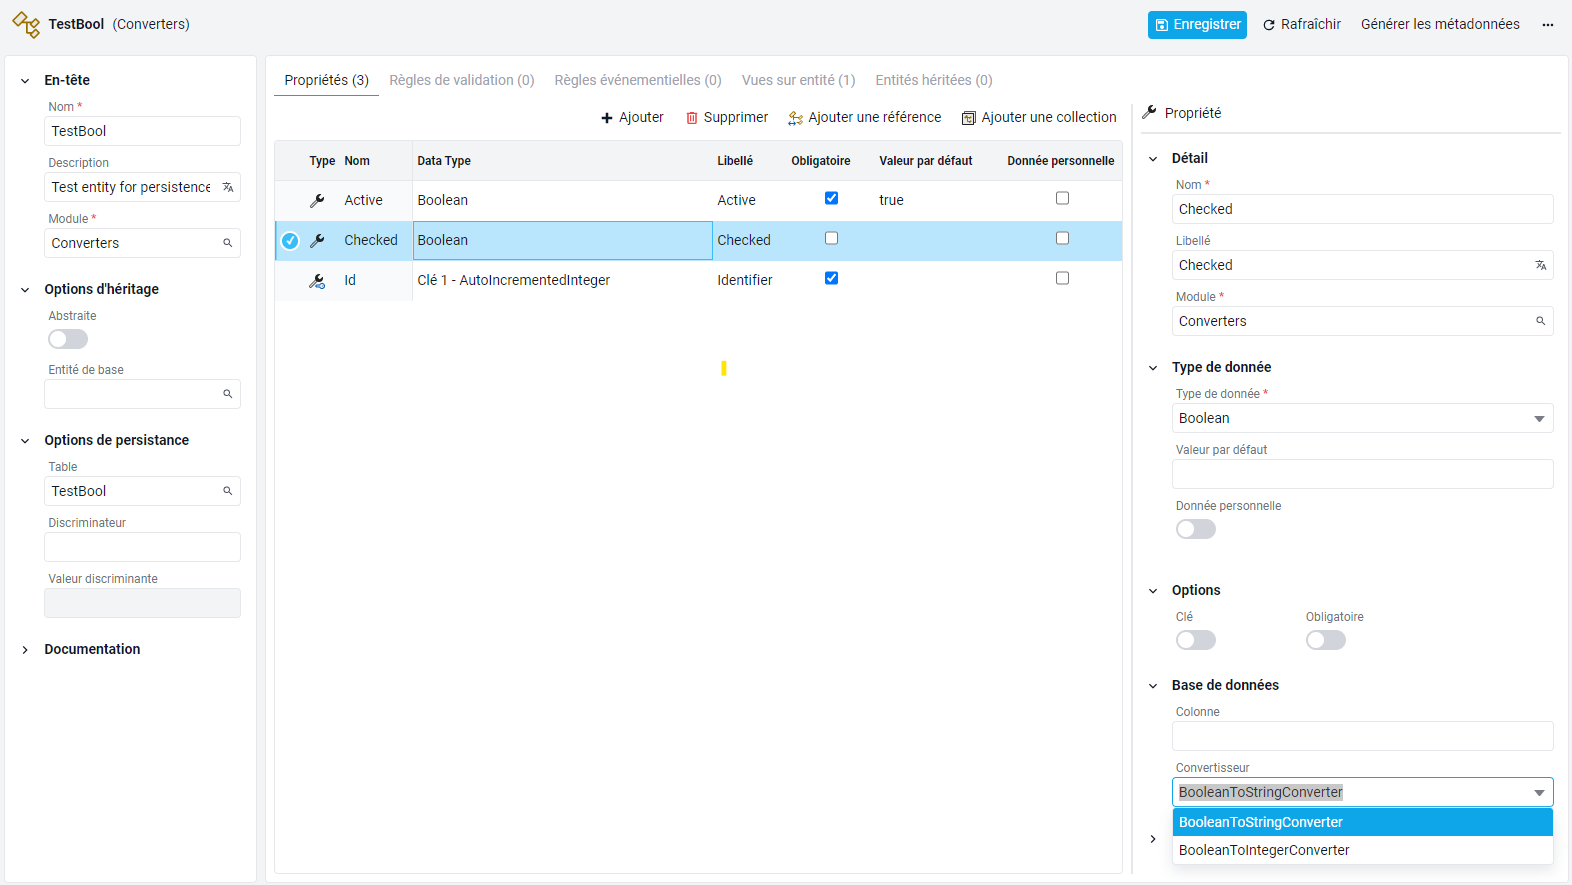This screenshot has height=885, width=1572.
Task: Open the more options ellipsis menu
Action: click(1548, 25)
